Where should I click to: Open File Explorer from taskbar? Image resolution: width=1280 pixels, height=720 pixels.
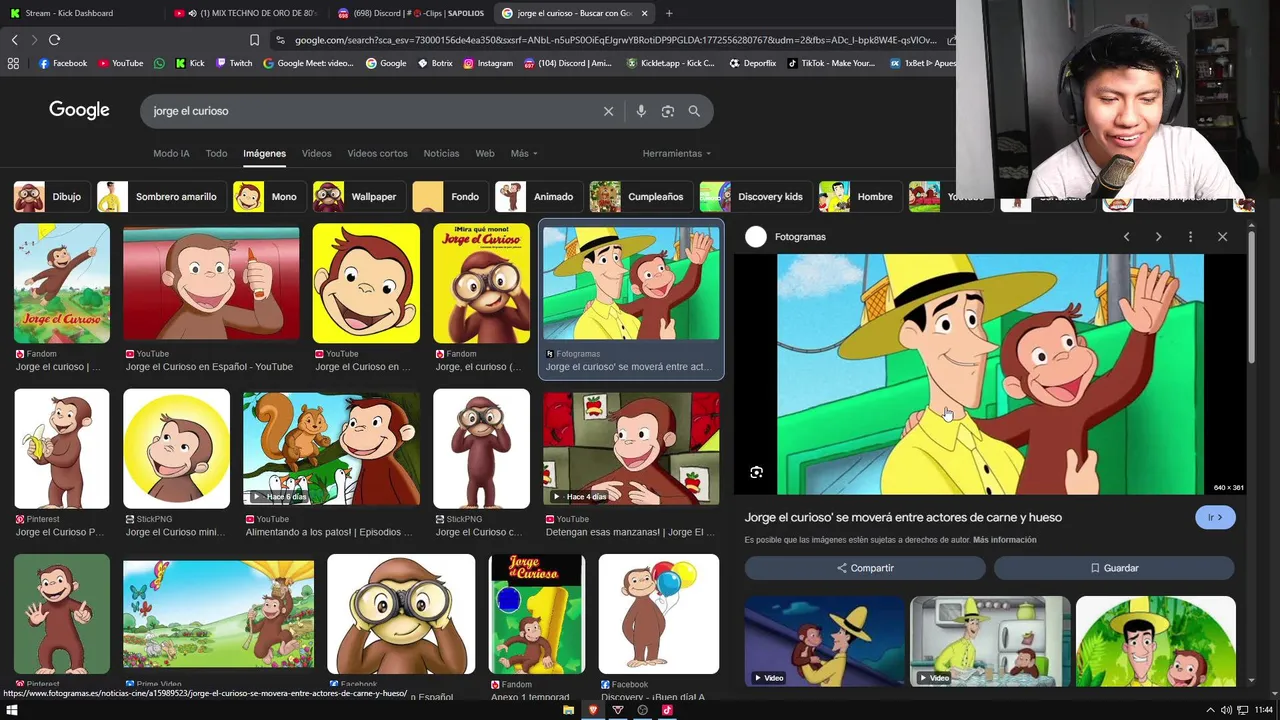click(x=568, y=710)
